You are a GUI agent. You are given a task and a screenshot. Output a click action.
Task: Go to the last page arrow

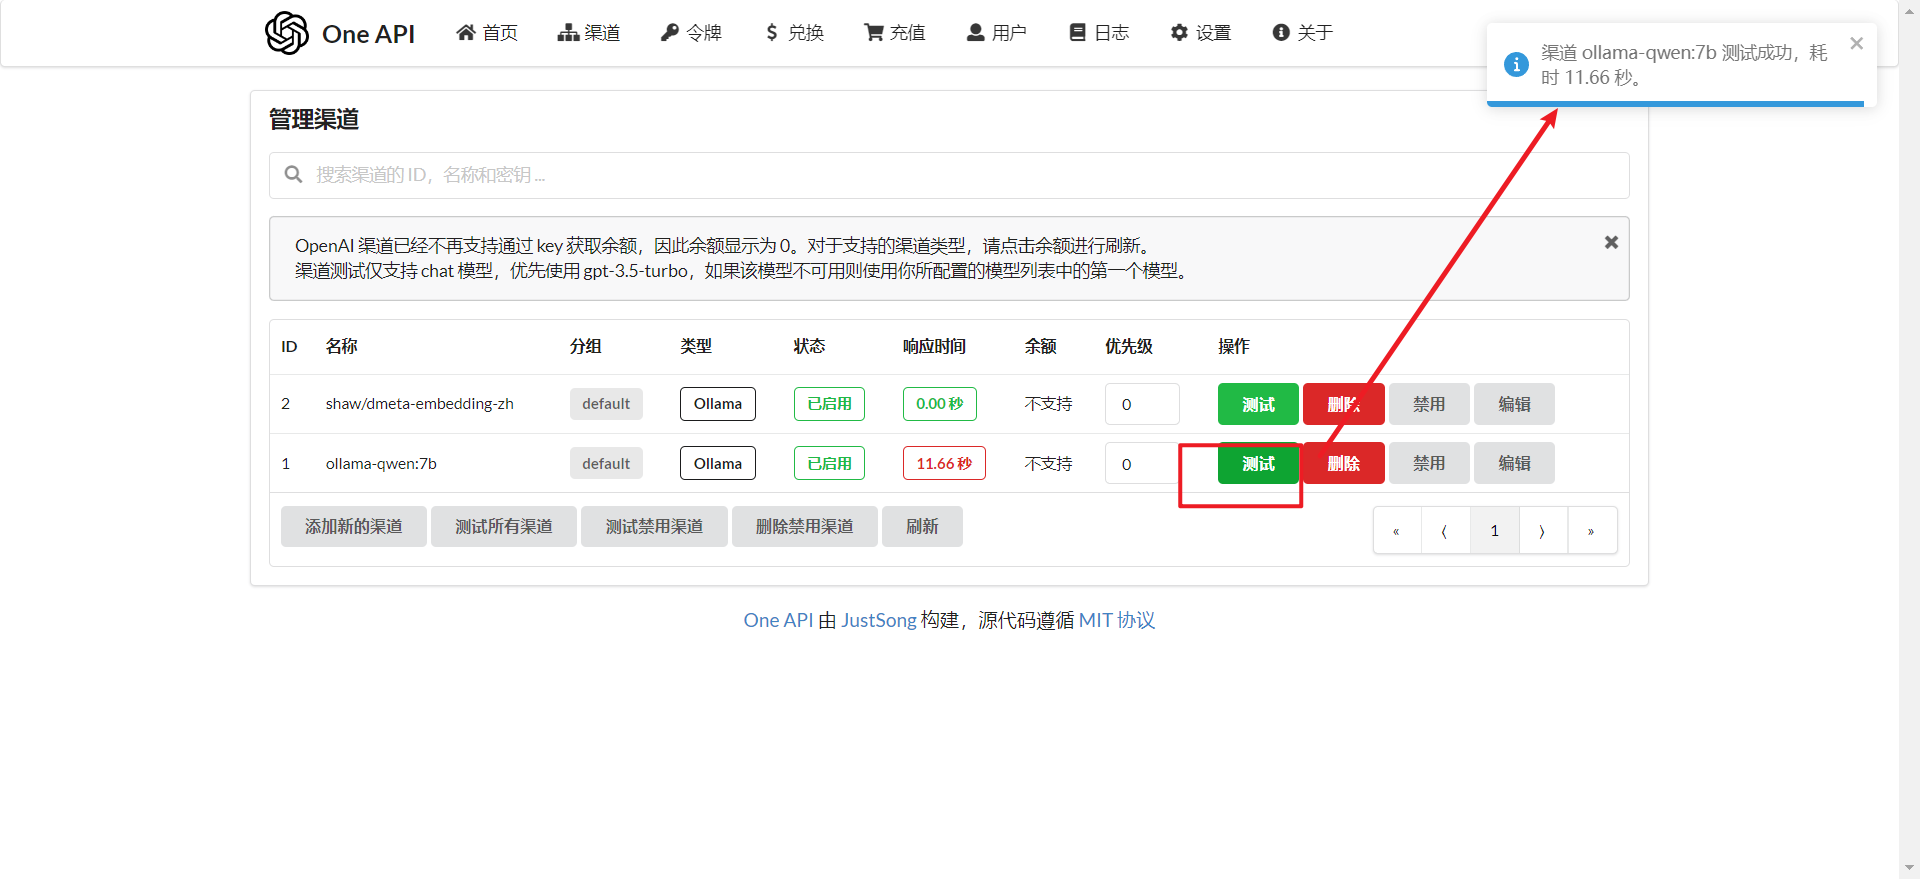click(x=1591, y=531)
